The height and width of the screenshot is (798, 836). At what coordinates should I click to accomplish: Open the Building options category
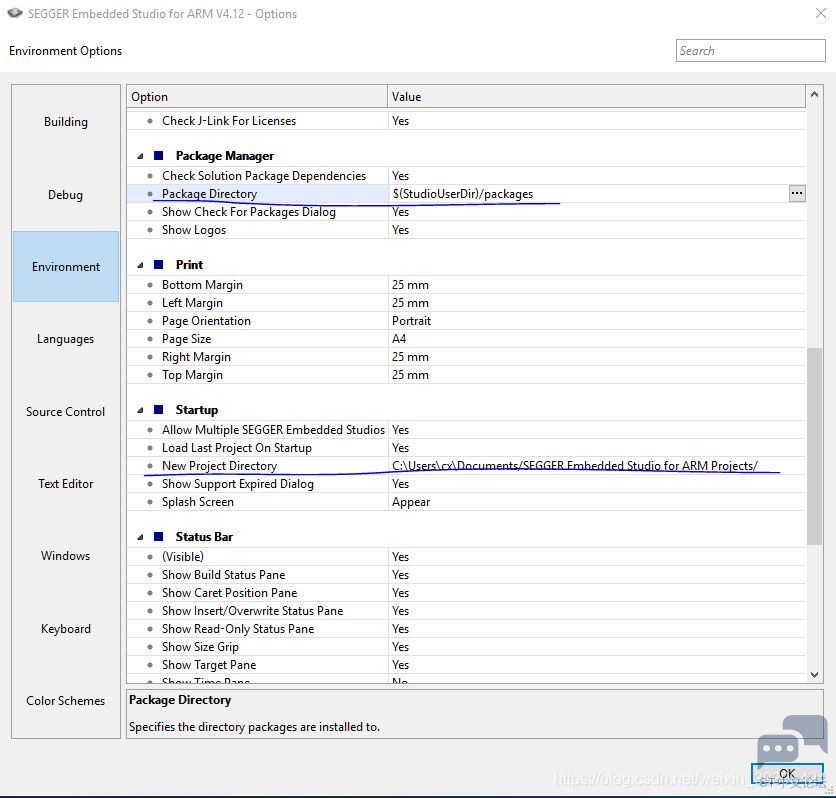point(66,122)
